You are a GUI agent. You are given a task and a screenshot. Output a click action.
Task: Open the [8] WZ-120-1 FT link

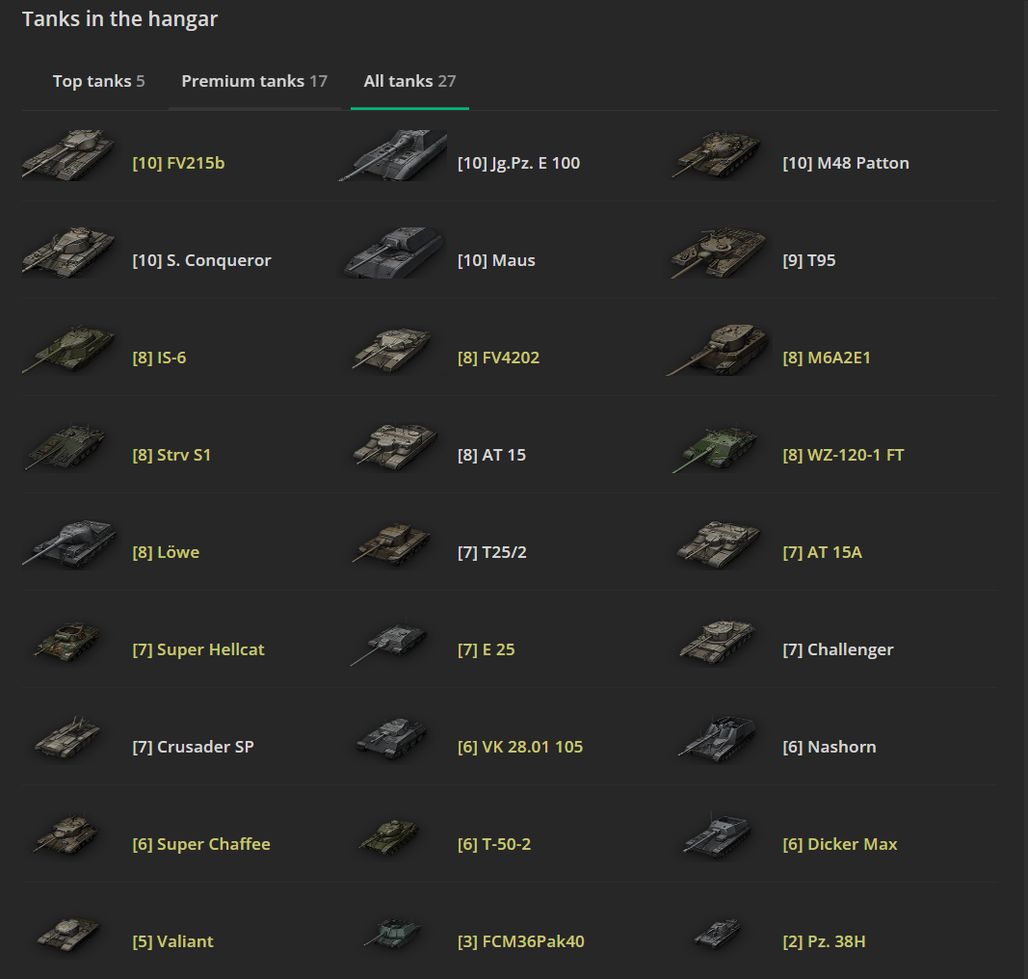(843, 455)
